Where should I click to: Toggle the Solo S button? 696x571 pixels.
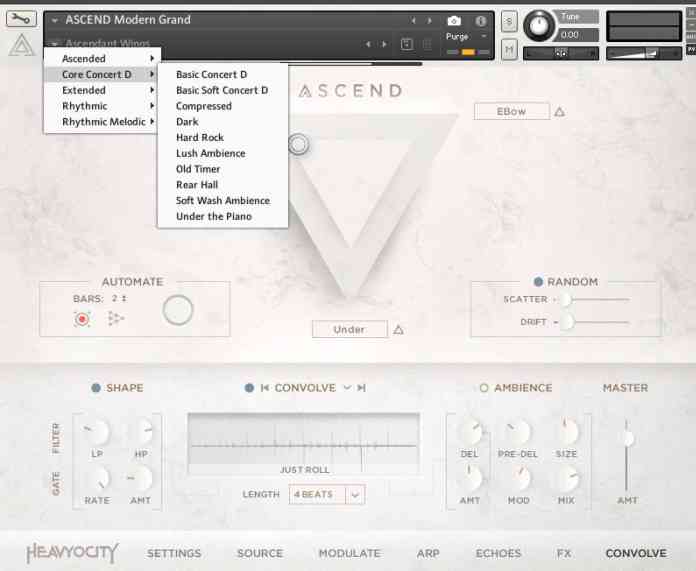point(509,21)
